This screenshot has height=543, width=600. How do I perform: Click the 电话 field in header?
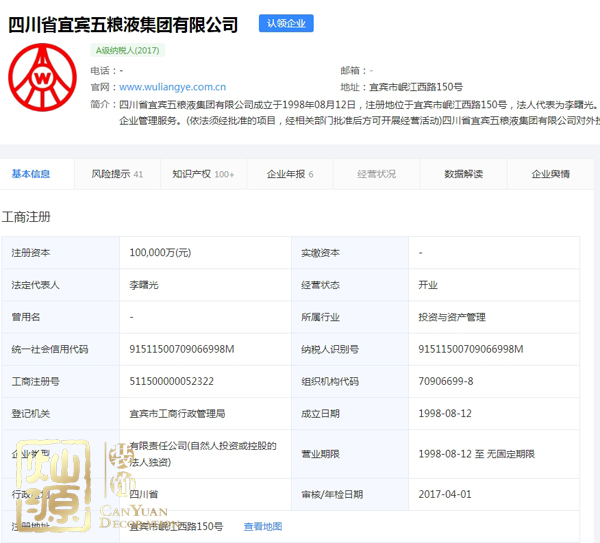(107, 70)
